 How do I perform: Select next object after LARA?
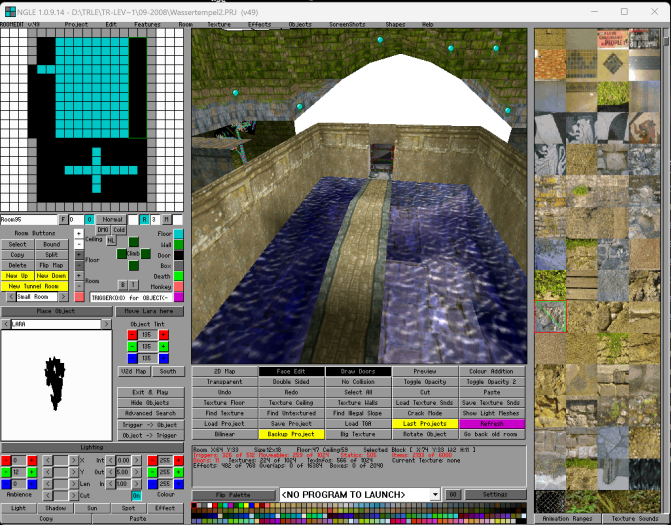point(107,324)
